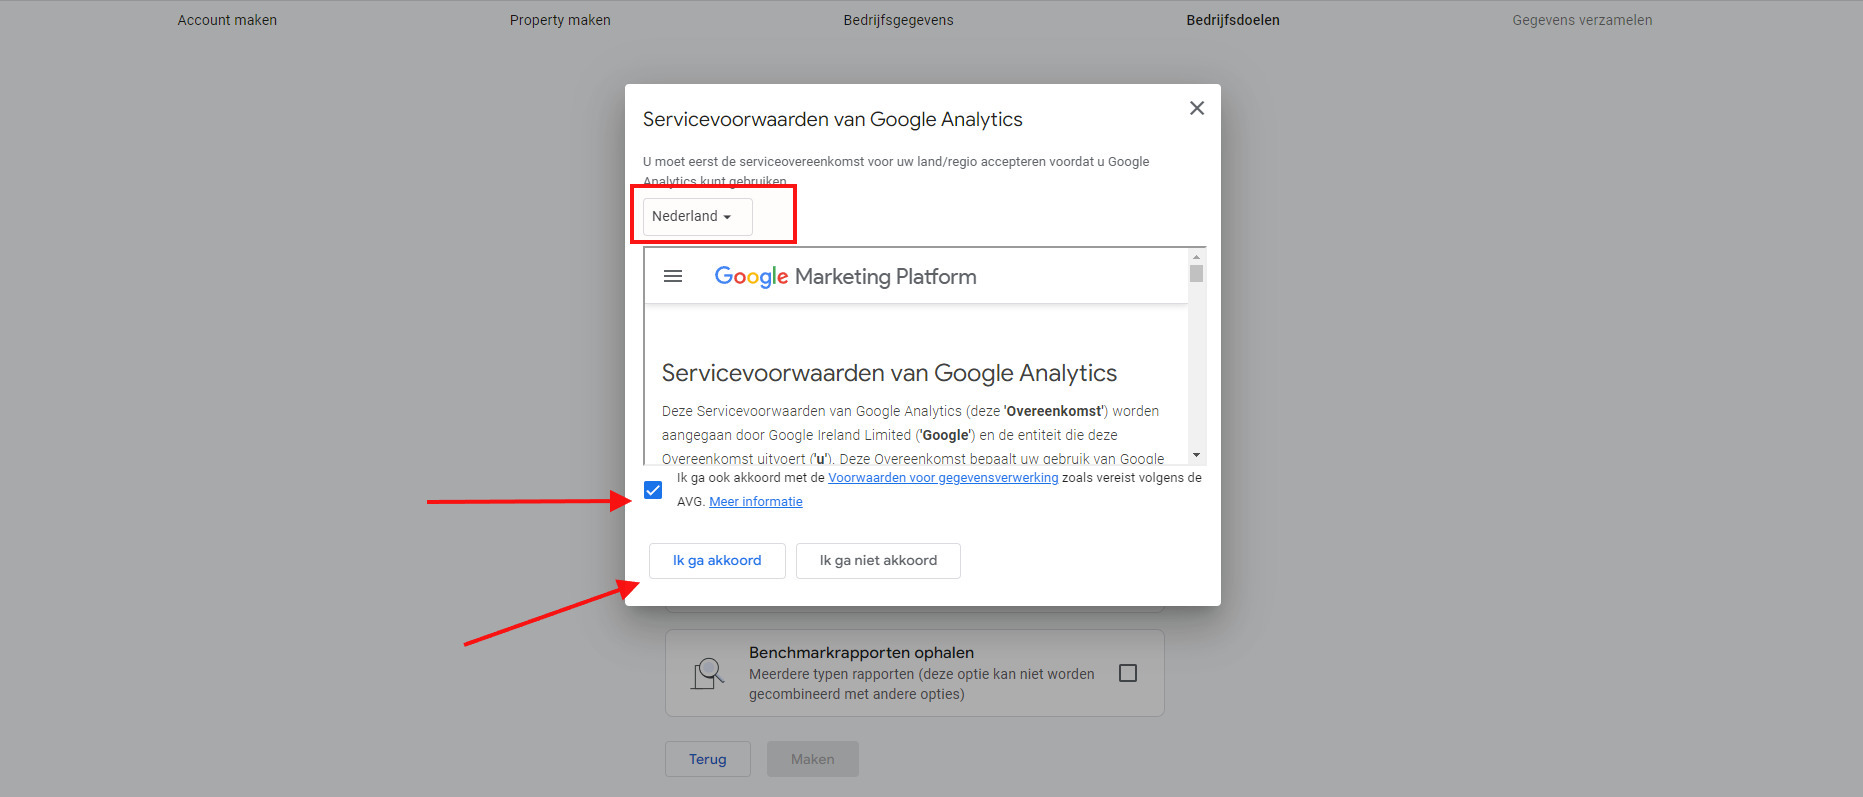Go to the Property maken step
Screen dimensions: 1863x797
pos(560,20)
